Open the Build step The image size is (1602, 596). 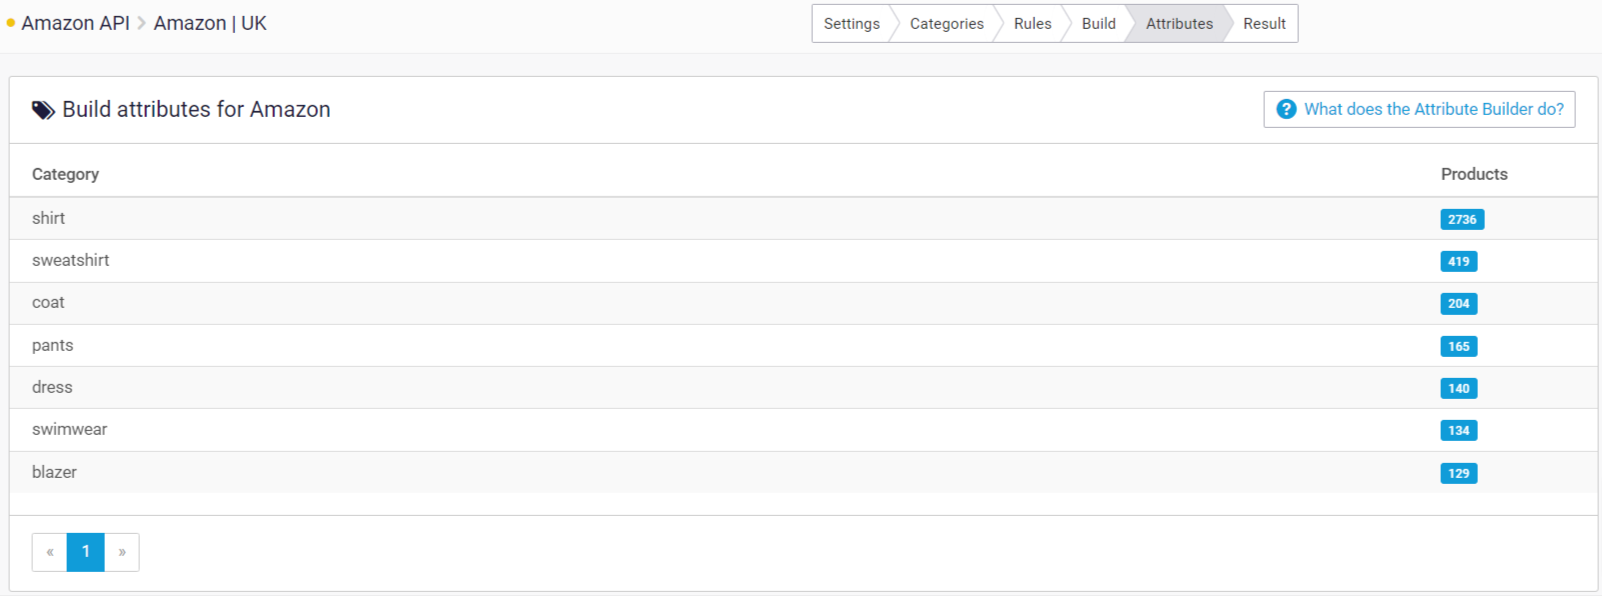tap(1098, 24)
